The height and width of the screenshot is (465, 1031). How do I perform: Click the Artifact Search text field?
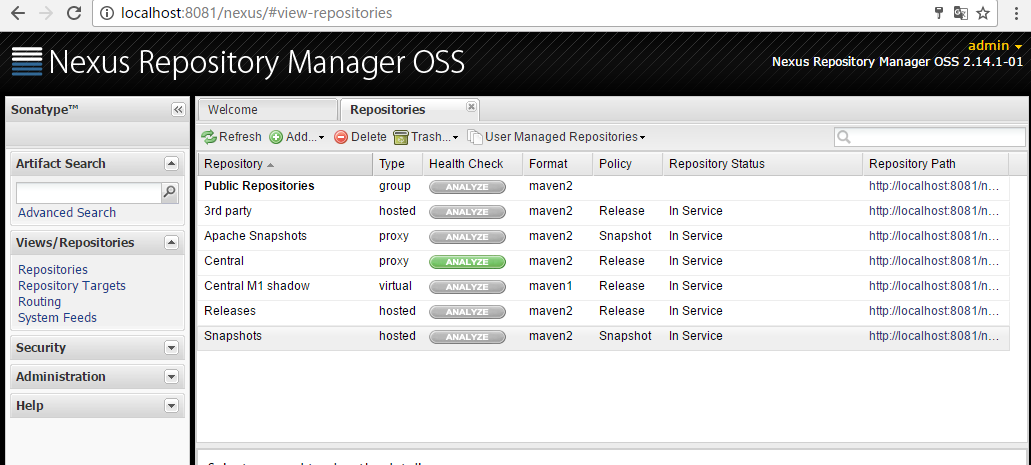[88, 193]
